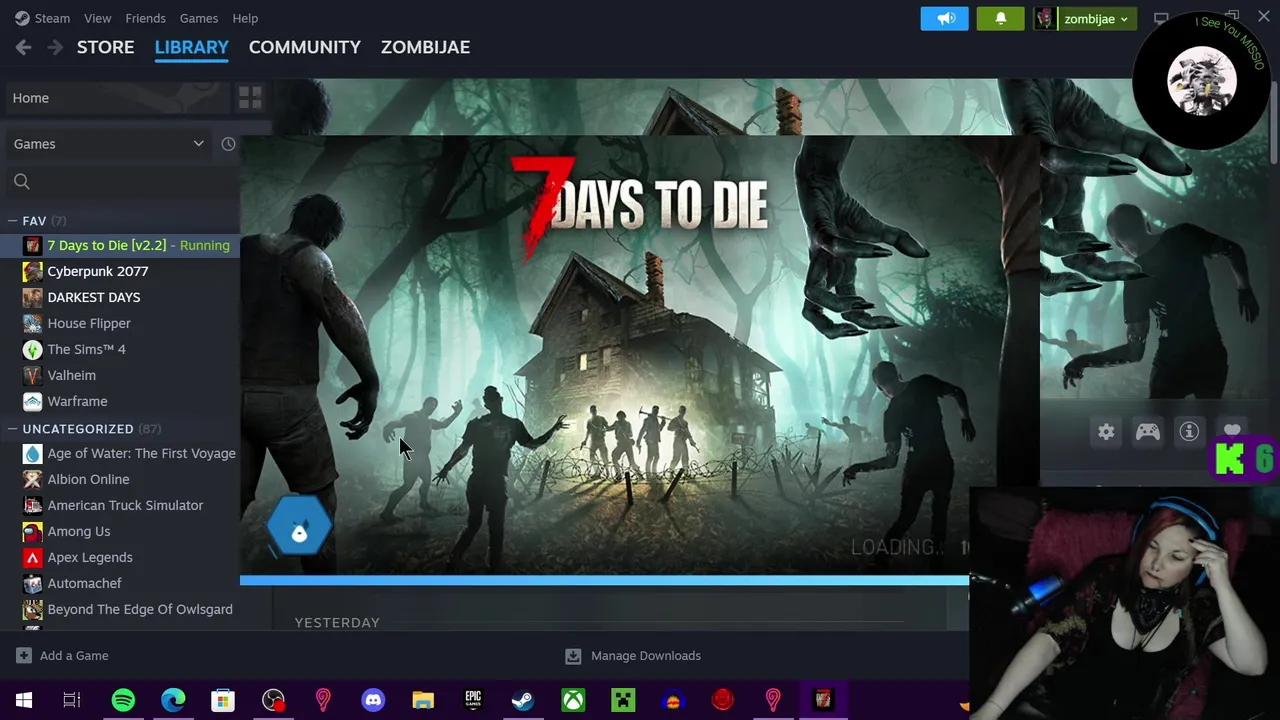Open Steam from taskbar
Image resolution: width=1280 pixels, height=720 pixels.
coord(523,700)
